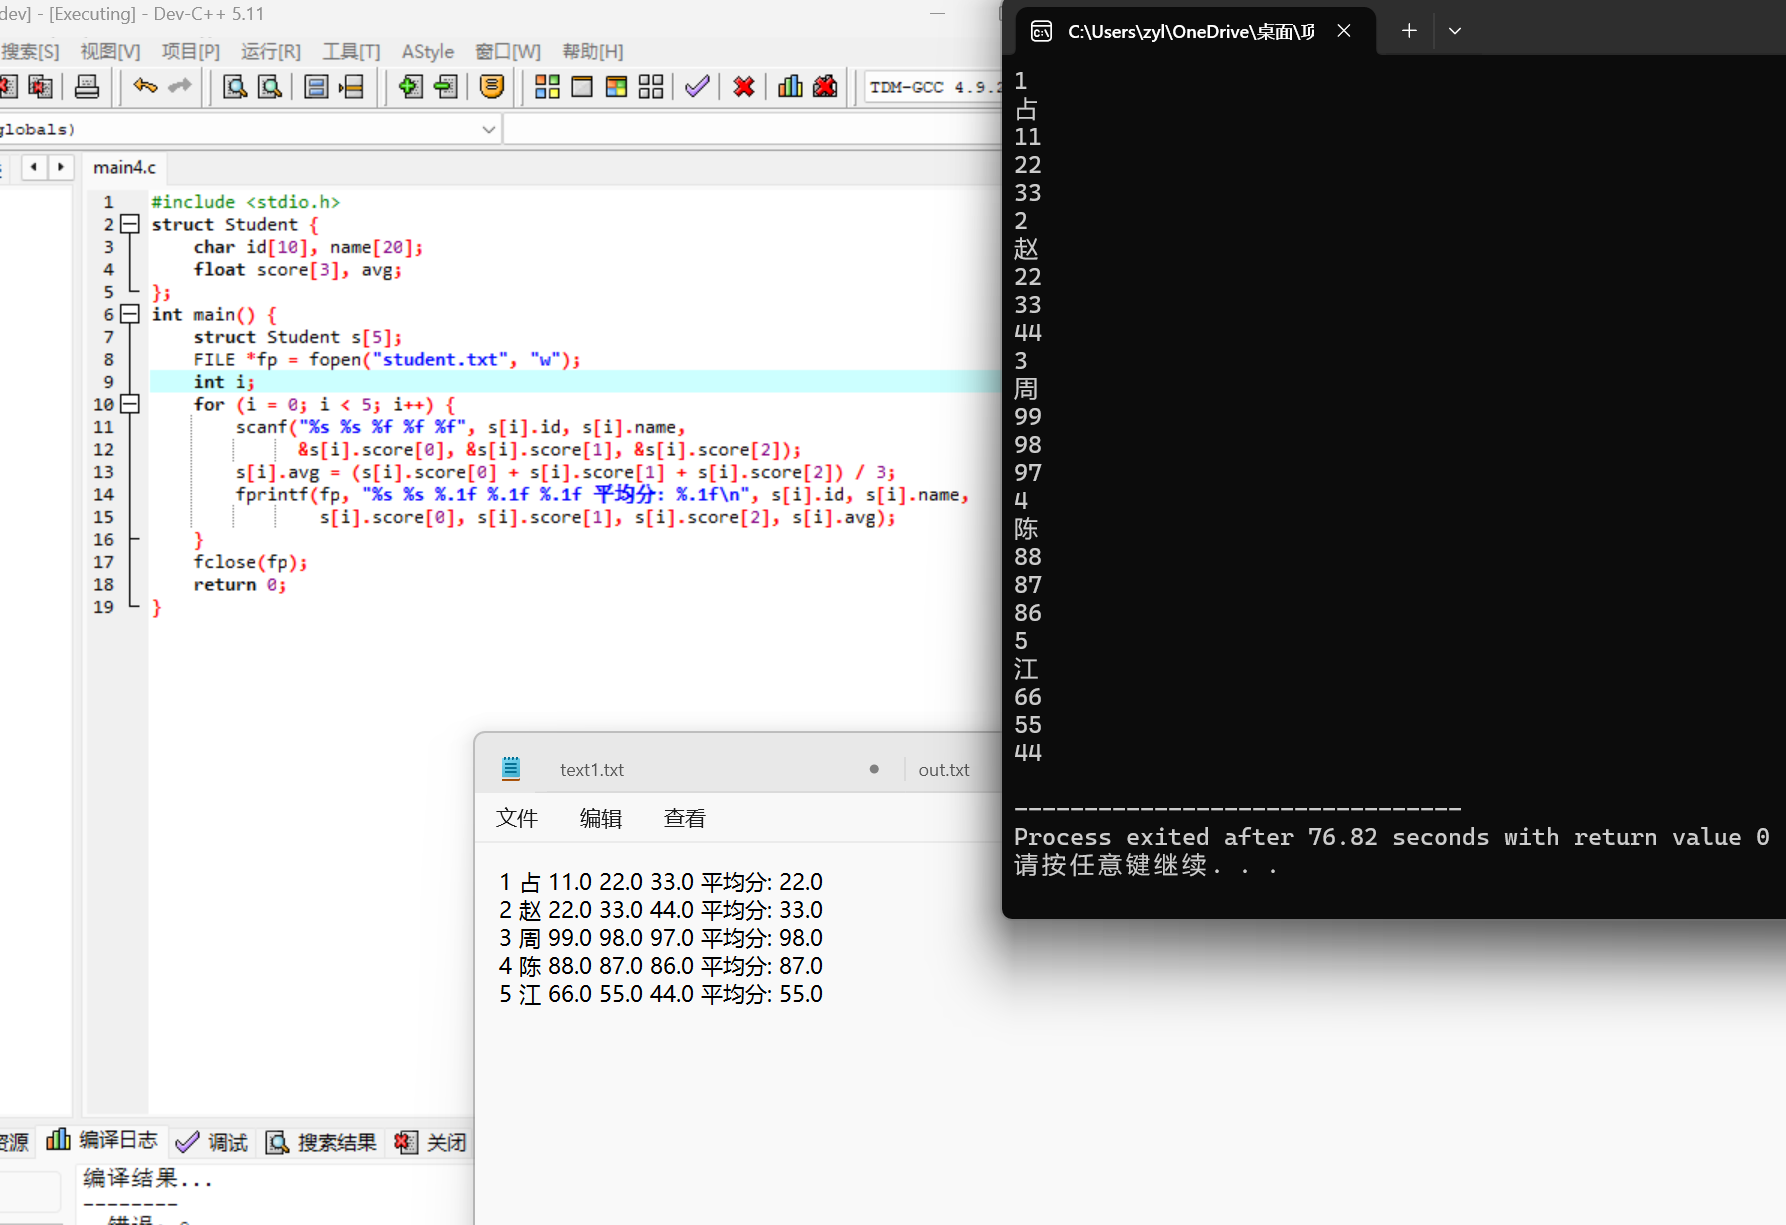Open the 视图[V] menu
This screenshot has width=1786, height=1225.
(x=110, y=52)
